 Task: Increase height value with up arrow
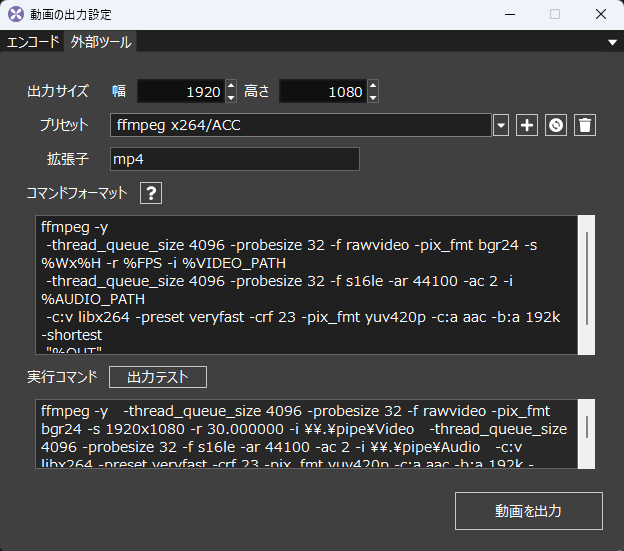pos(373,86)
